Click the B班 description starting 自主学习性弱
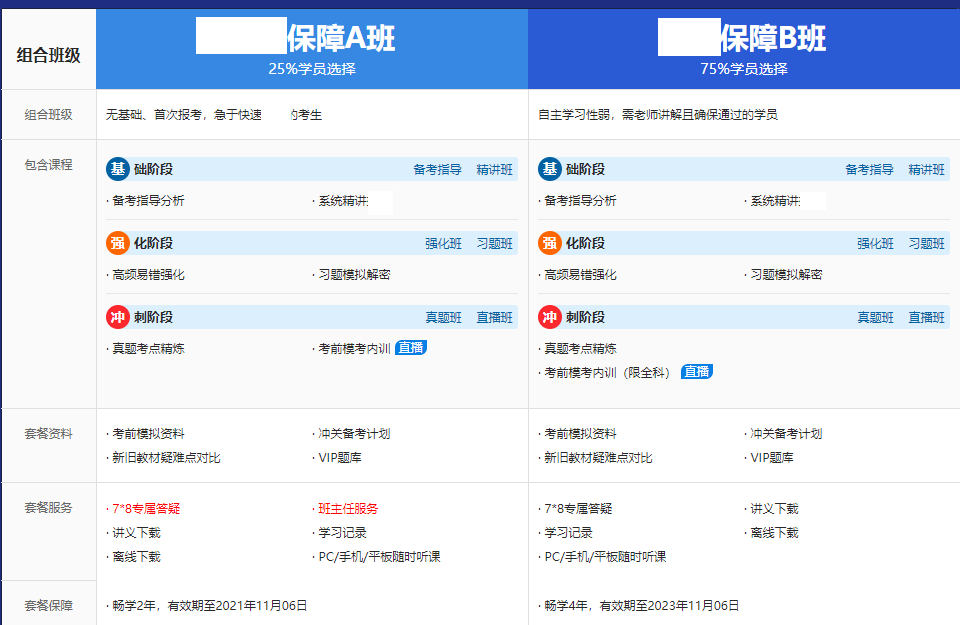Screen dimensions: 960x625 point(658,114)
